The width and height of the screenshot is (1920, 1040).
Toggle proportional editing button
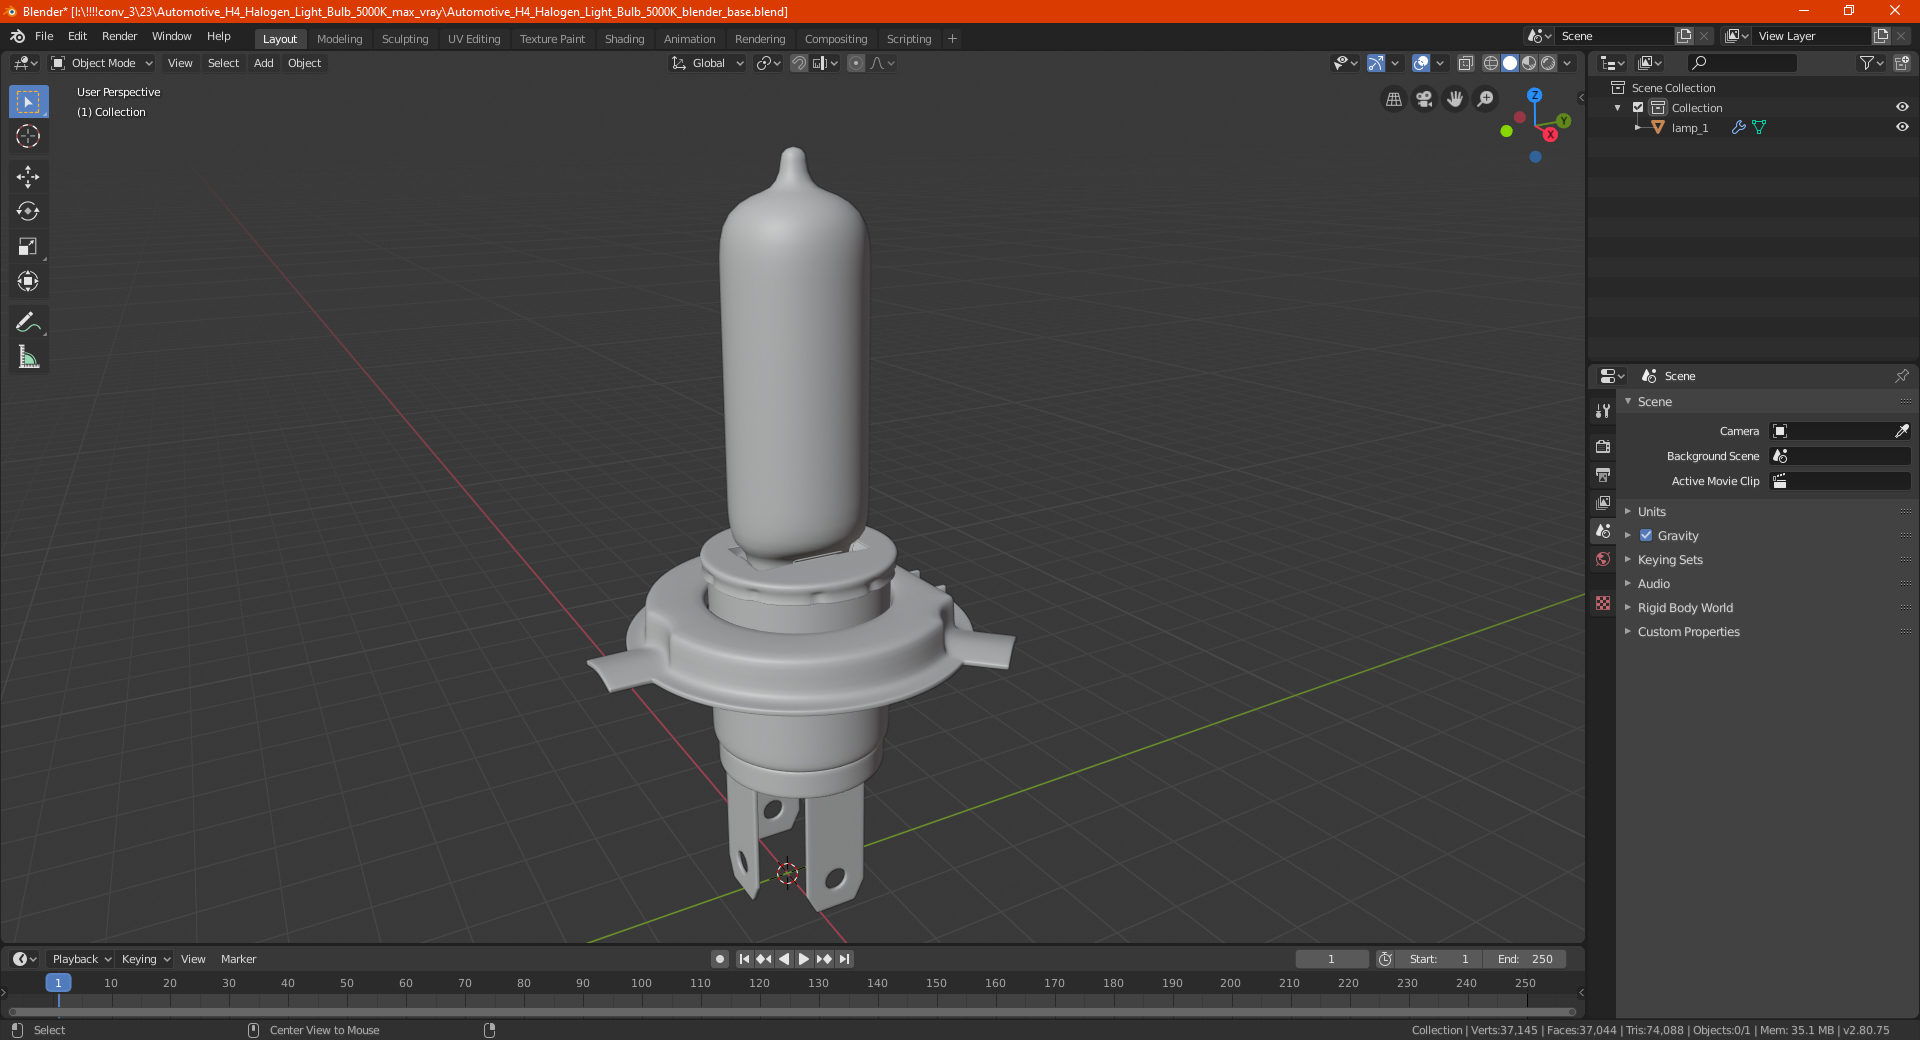pyautogui.click(x=856, y=63)
